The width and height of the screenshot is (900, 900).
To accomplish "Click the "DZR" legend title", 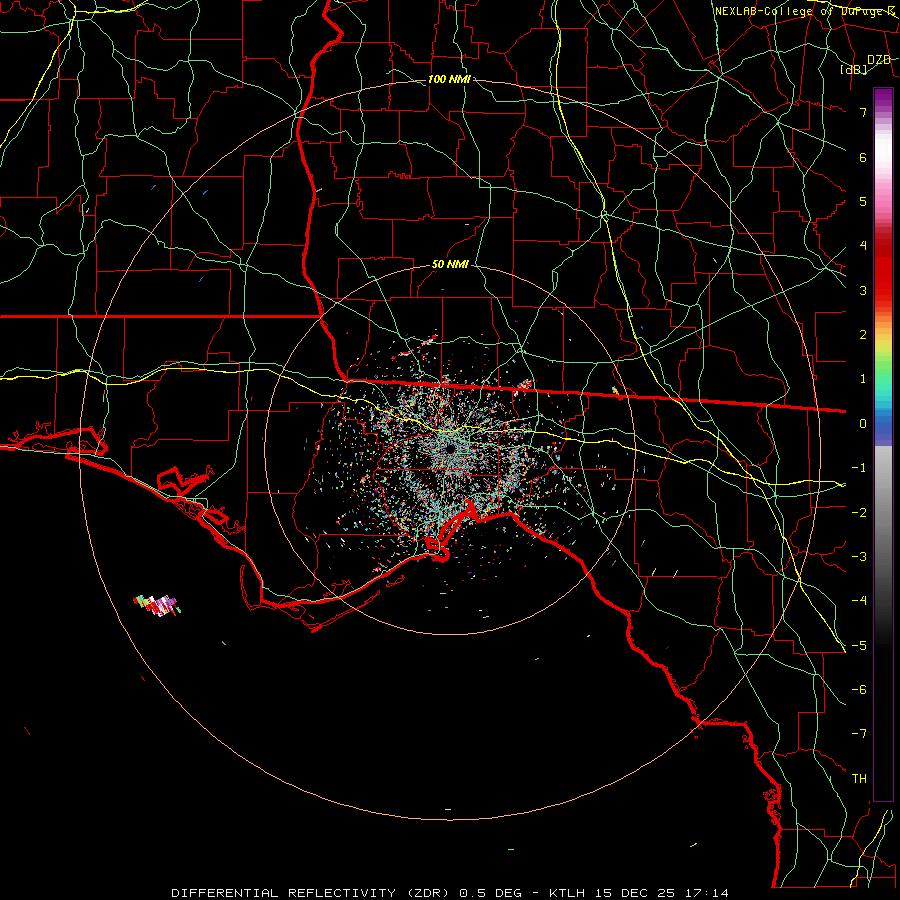I will coord(879,60).
